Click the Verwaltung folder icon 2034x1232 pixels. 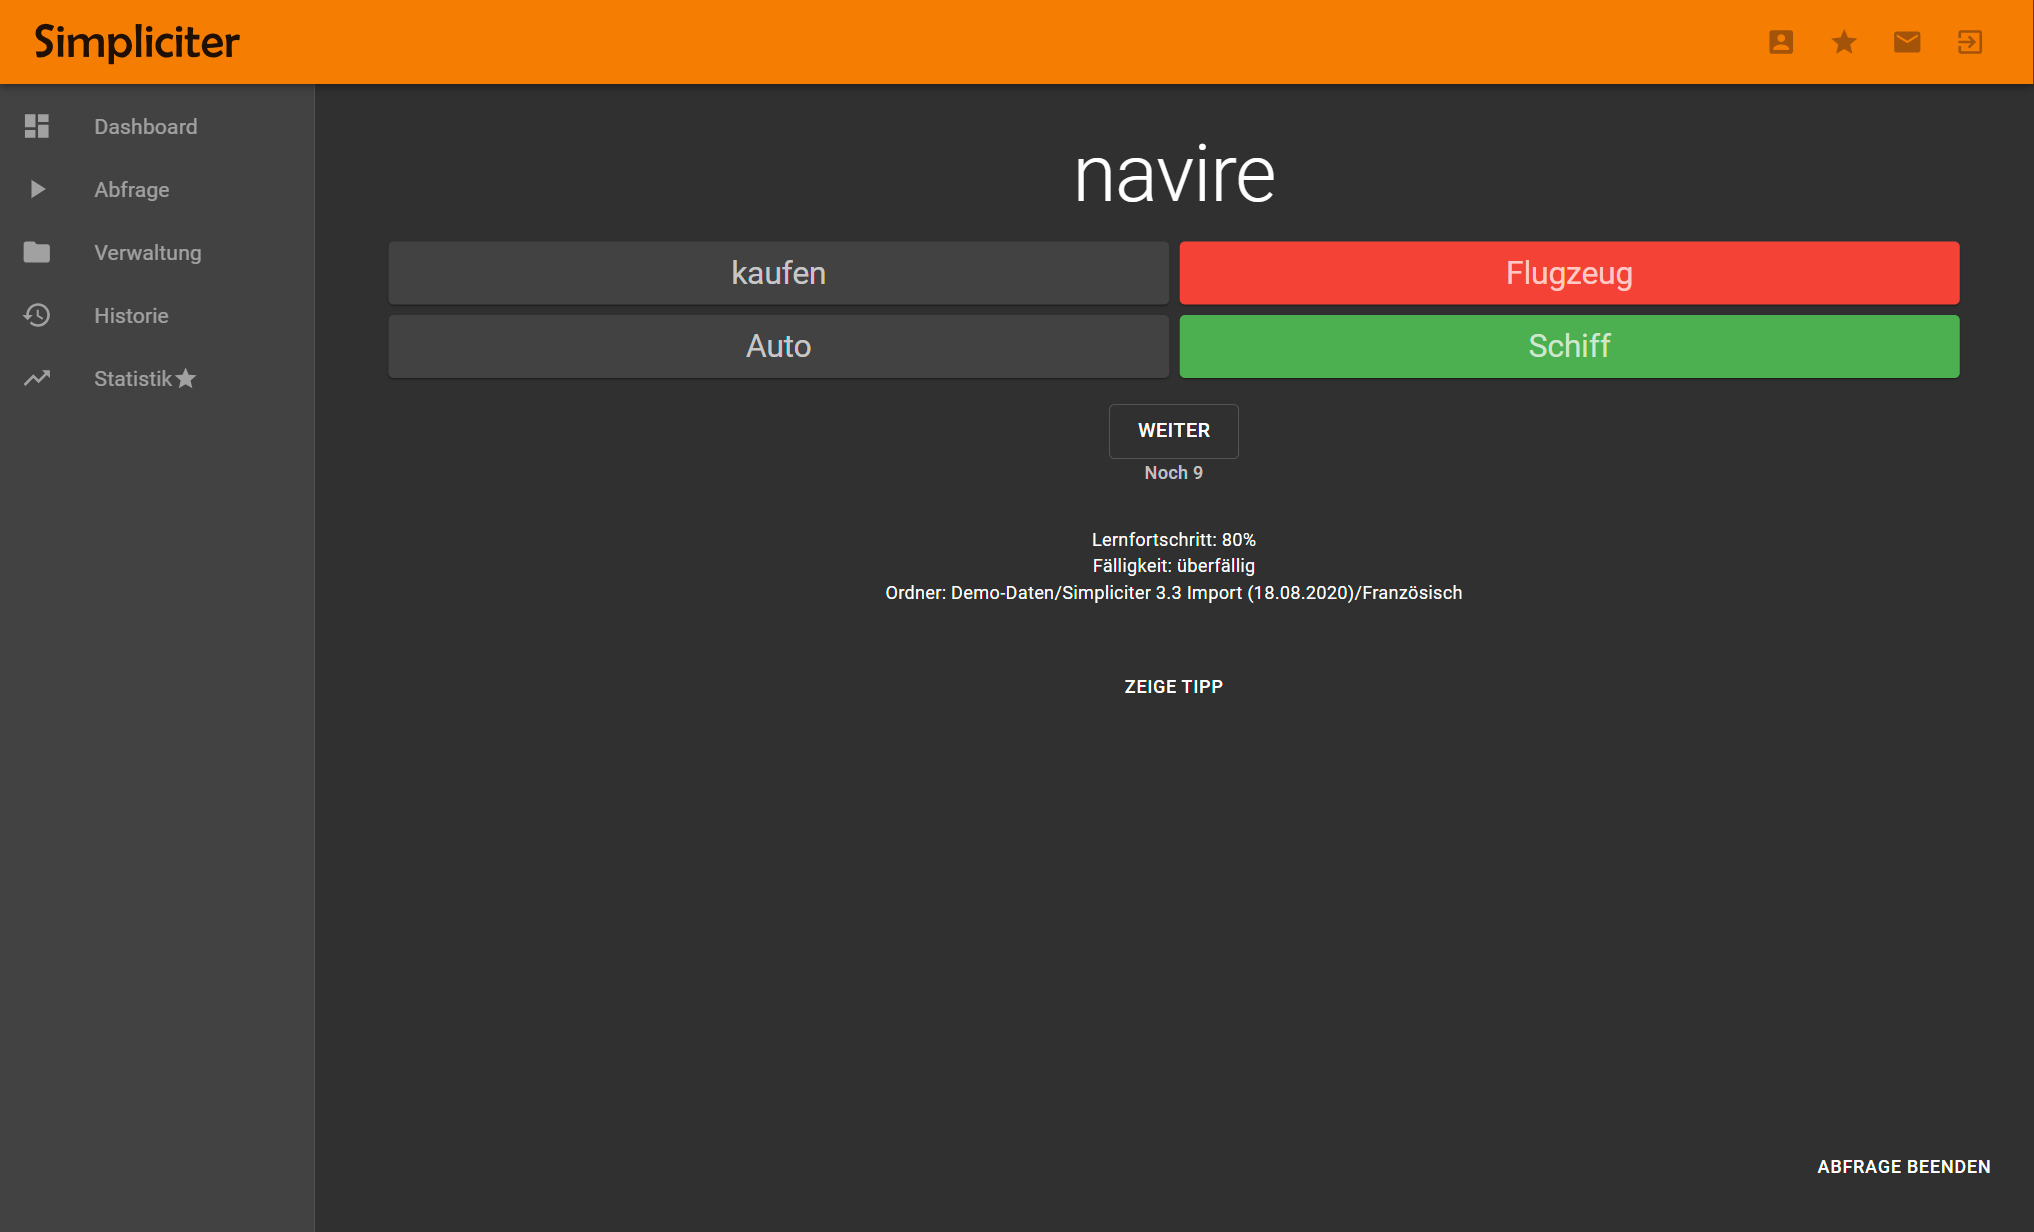(37, 252)
